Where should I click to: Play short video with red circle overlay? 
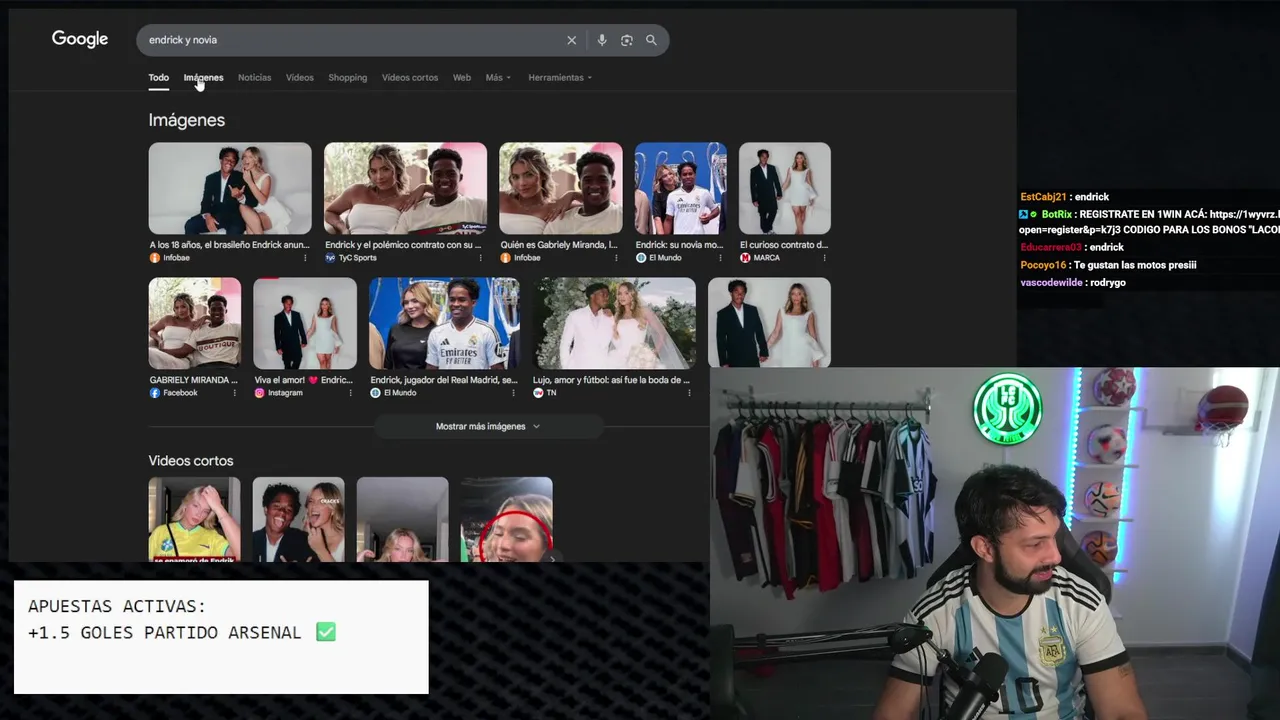[x=507, y=519]
